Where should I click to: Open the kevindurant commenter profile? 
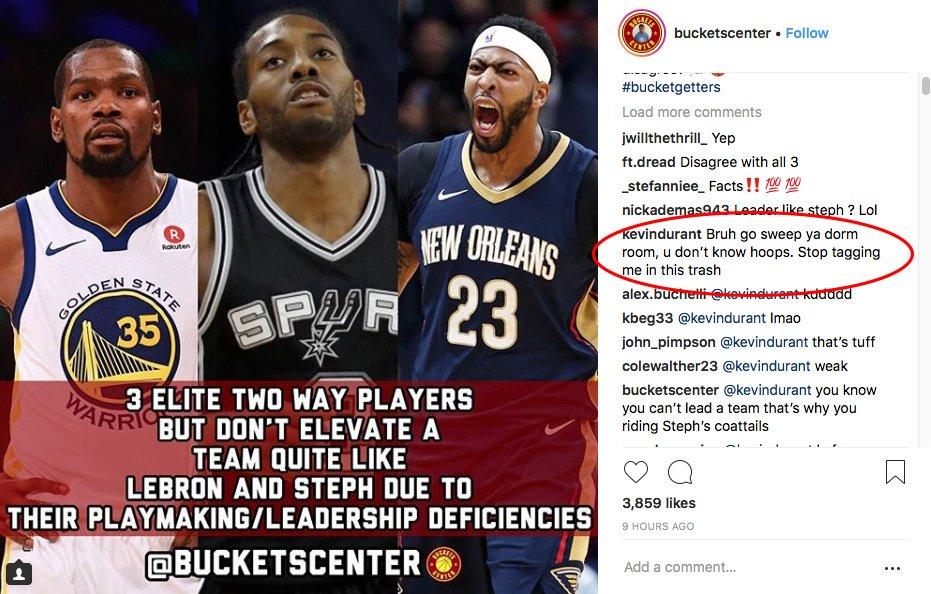(x=662, y=234)
